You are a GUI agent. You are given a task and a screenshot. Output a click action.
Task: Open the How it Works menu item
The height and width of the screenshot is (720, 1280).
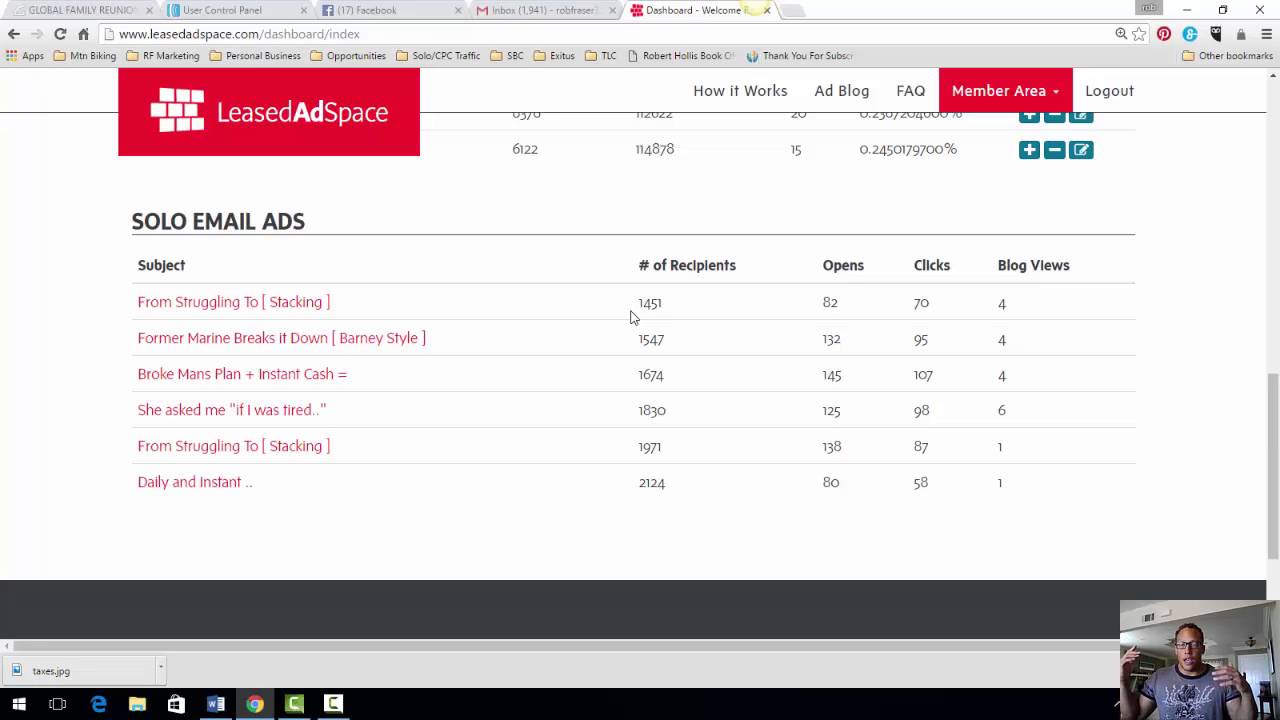[x=740, y=91]
